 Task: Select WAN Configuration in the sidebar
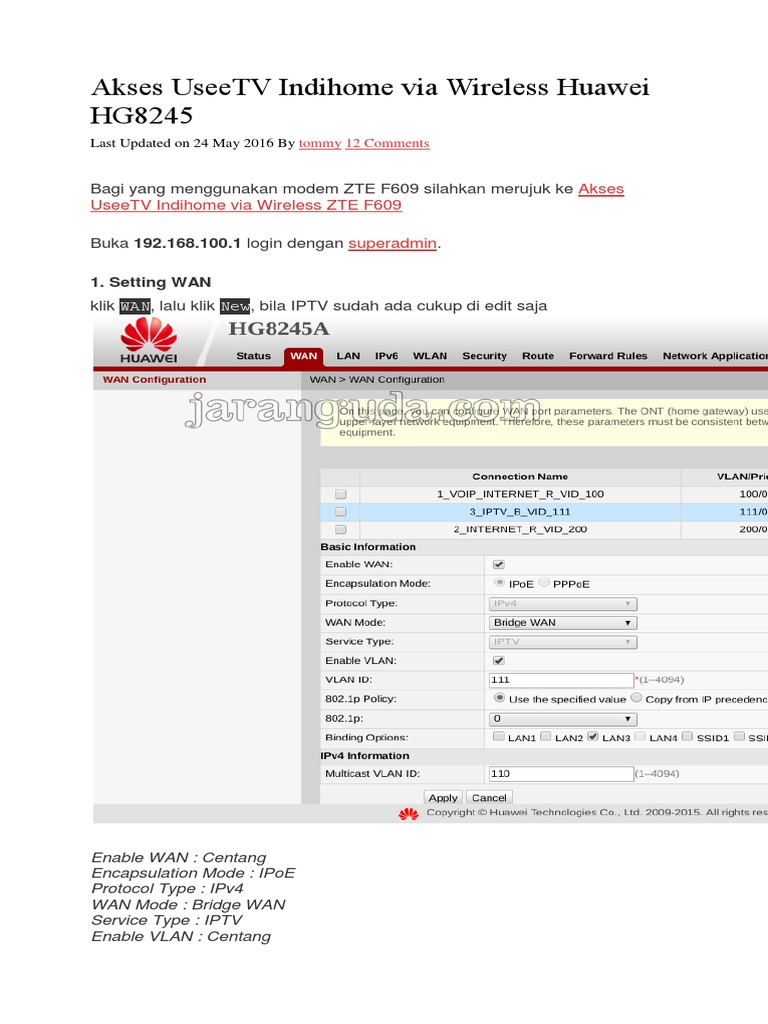pos(154,379)
